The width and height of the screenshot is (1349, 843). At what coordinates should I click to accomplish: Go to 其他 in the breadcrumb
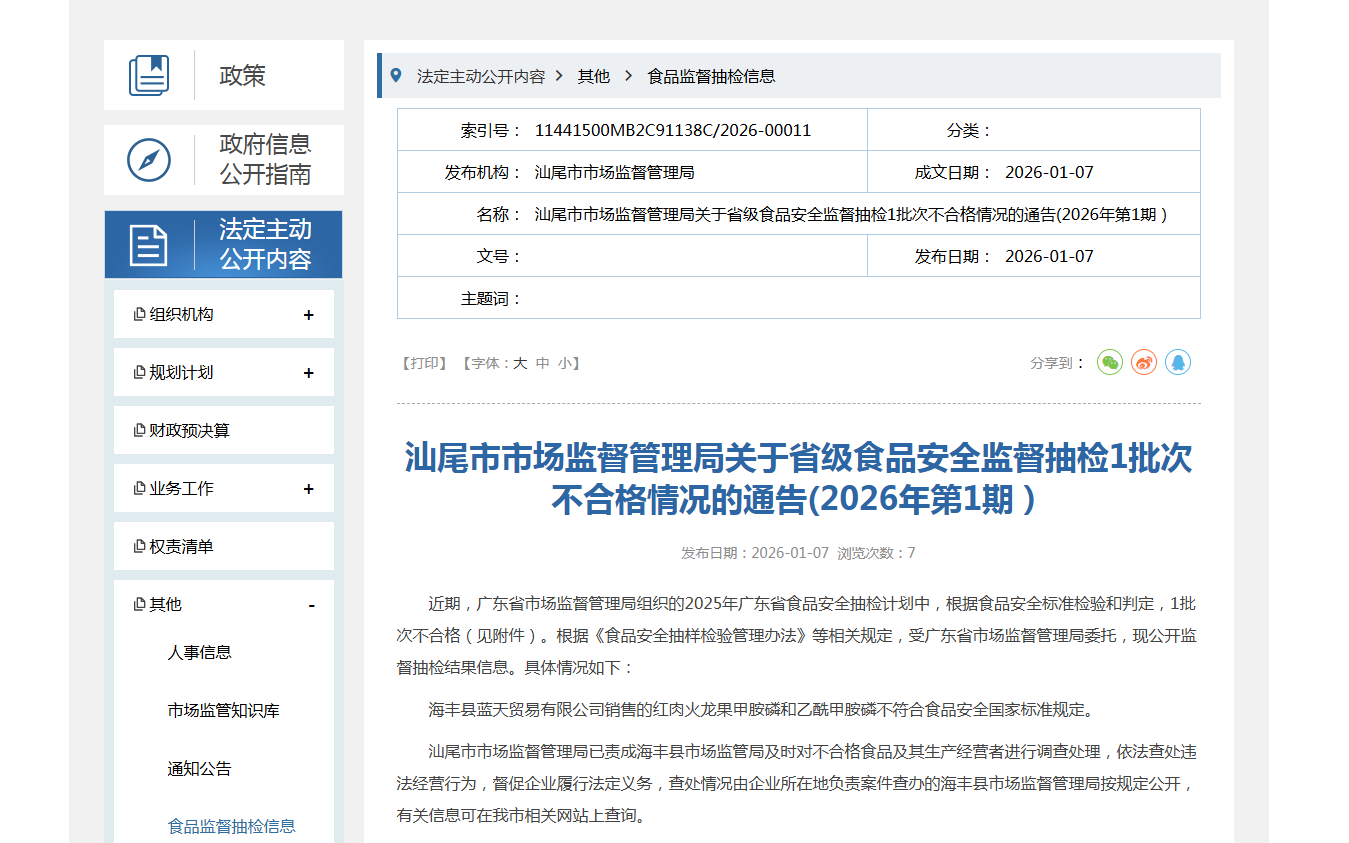click(593, 76)
